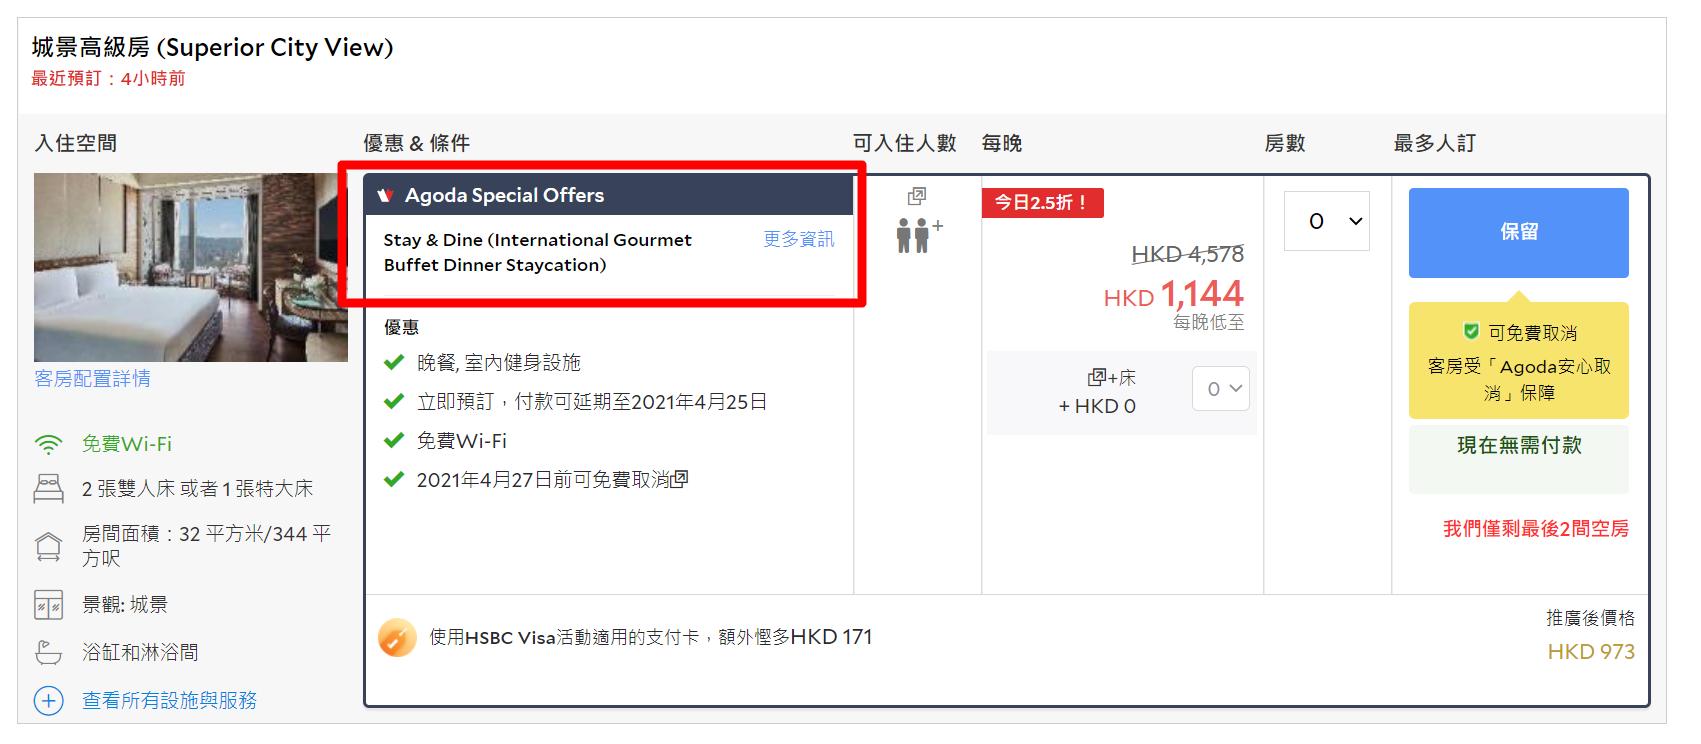Open the 客房配置詳情 room details link
The height and width of the screenshot is (744, 1701).
[x=92, y=379]
